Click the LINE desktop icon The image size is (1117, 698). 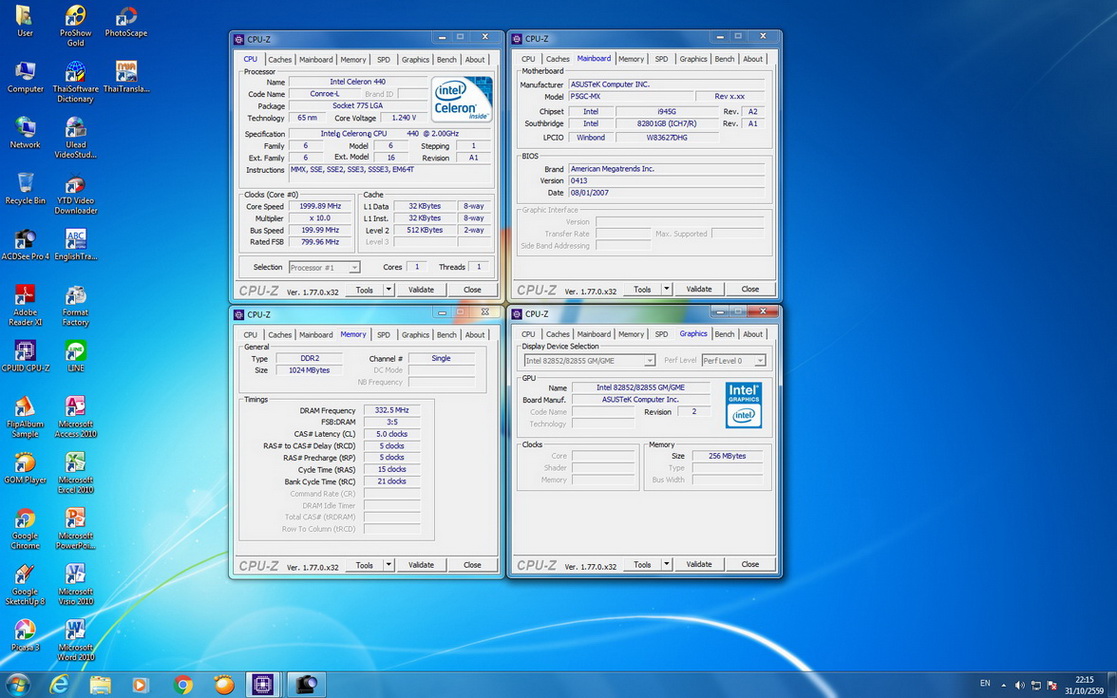click(76, 356)
